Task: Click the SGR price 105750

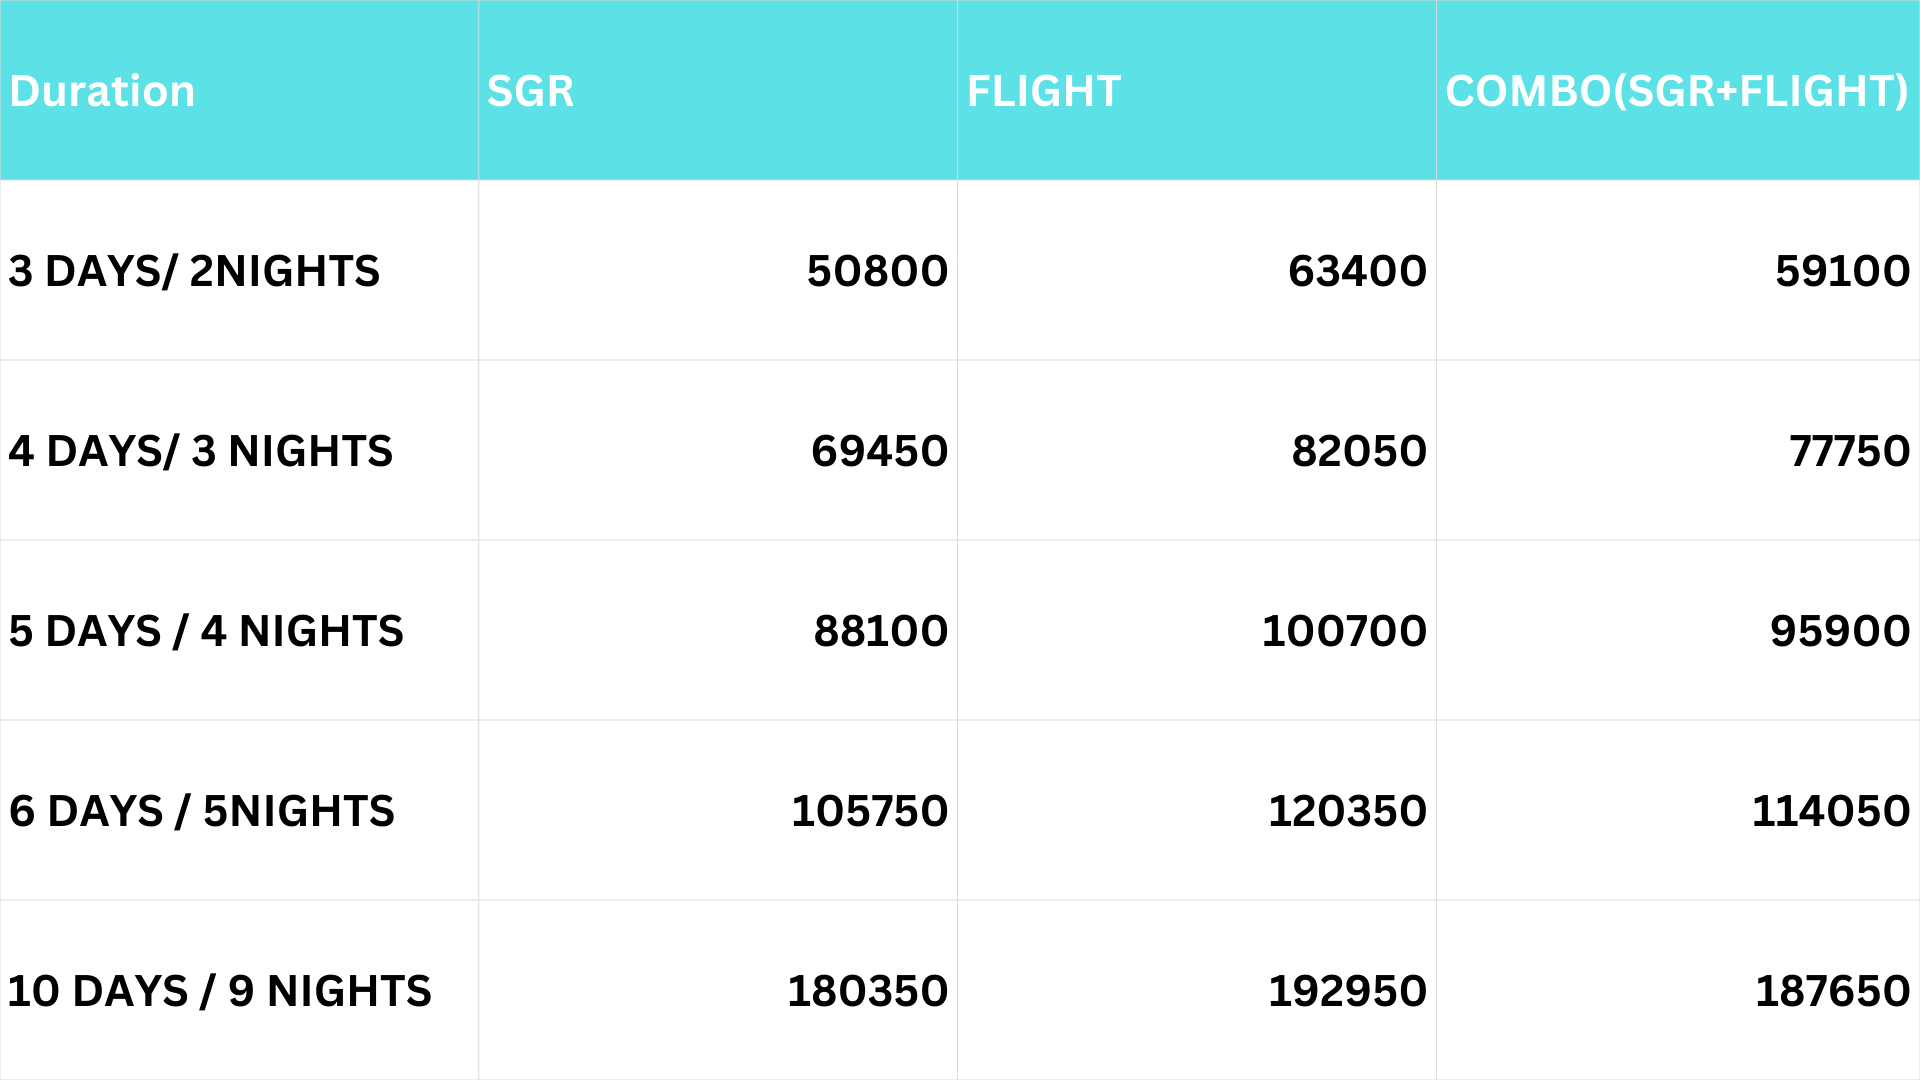Action: tap(869, 811)
